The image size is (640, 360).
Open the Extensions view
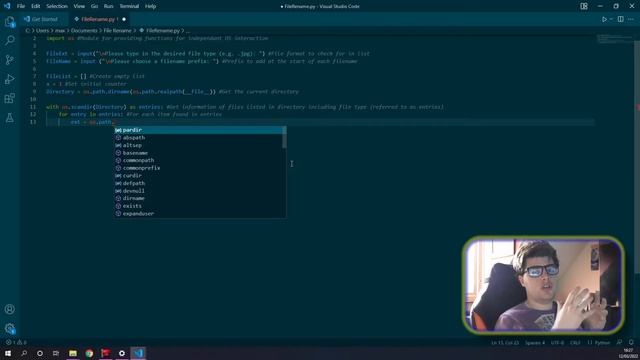[10, 98]
